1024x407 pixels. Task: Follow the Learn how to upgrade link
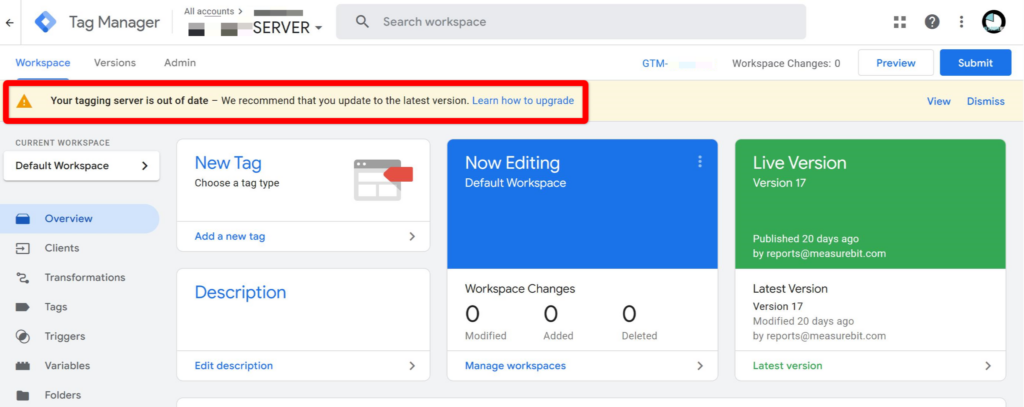[523, 101]
